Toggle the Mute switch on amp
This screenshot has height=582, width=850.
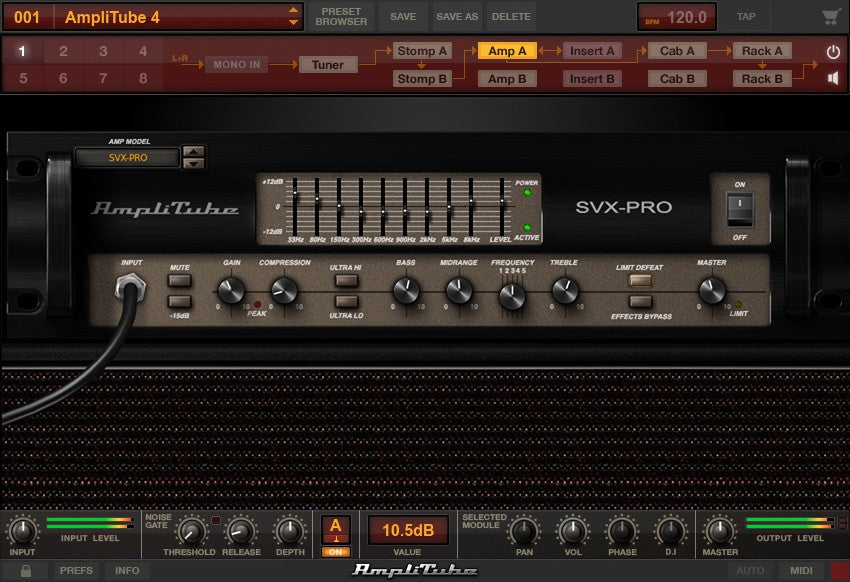coord(180,282)
